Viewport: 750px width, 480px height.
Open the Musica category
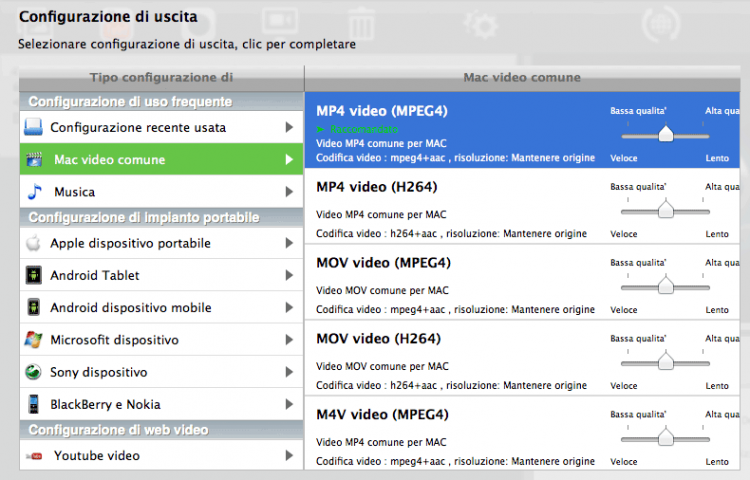161,192
